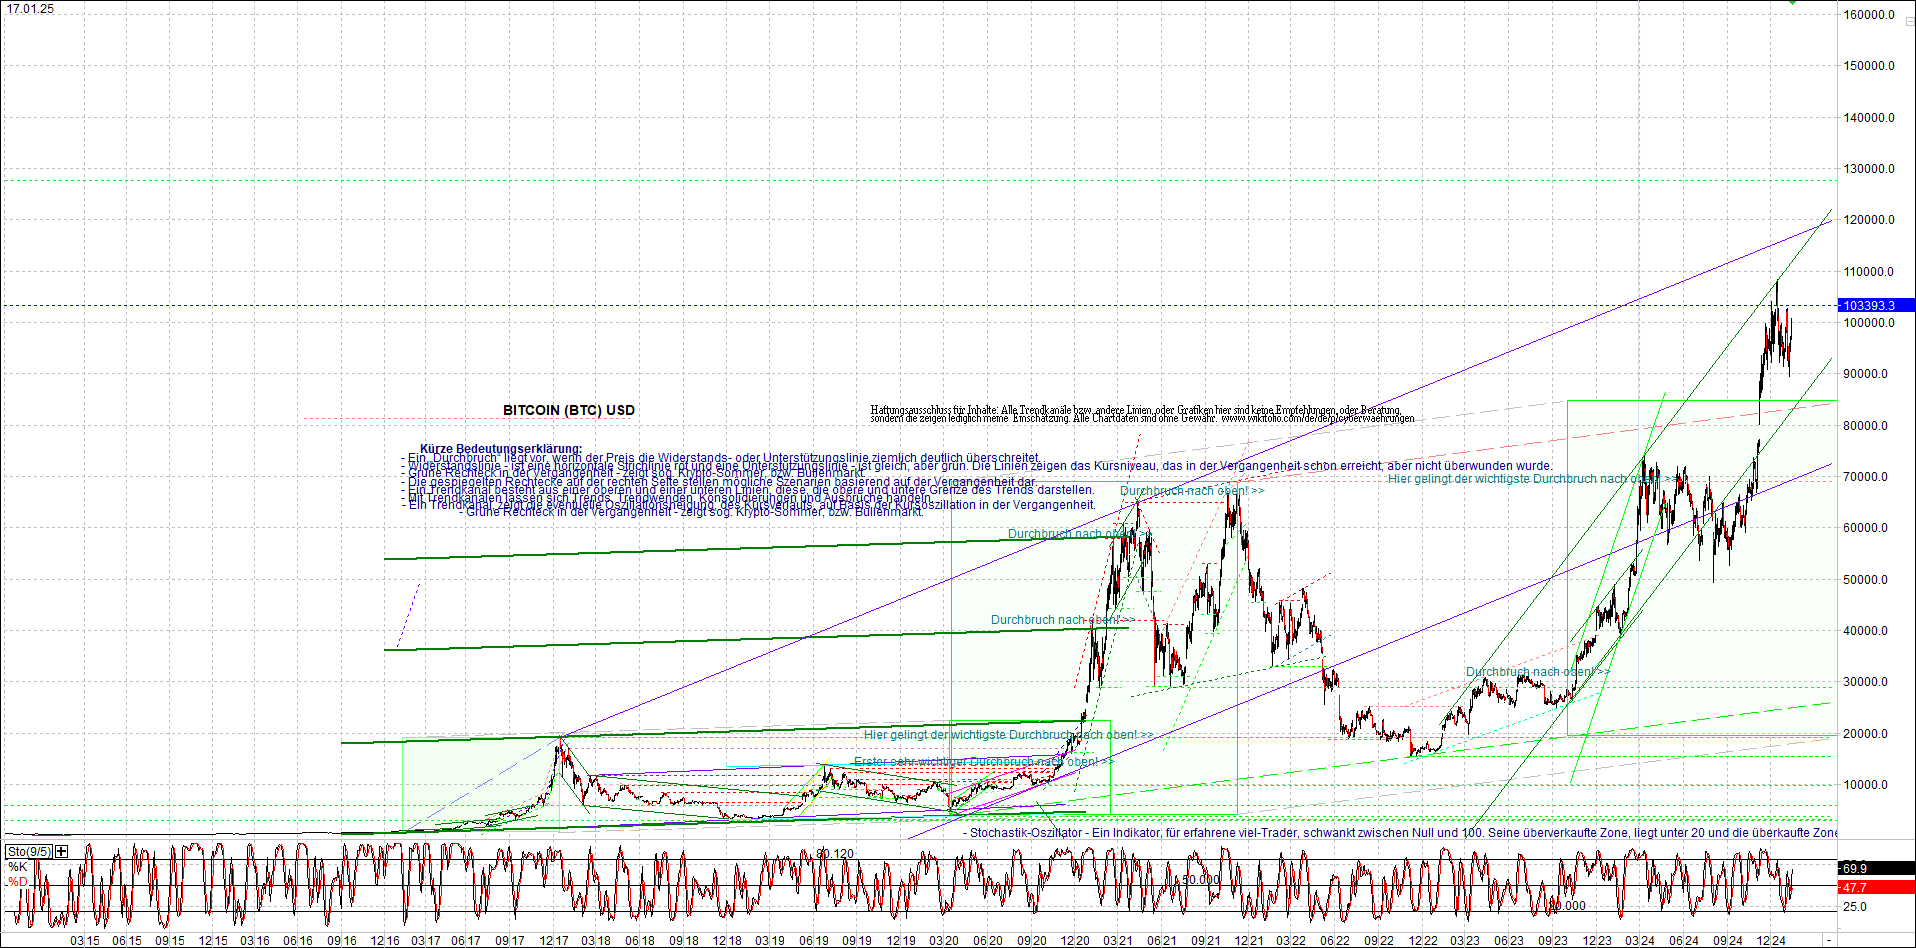Click the 12 24 date axis label
The height and width of the screenshot is (948, 1916).
click(x=1771, y=940)
